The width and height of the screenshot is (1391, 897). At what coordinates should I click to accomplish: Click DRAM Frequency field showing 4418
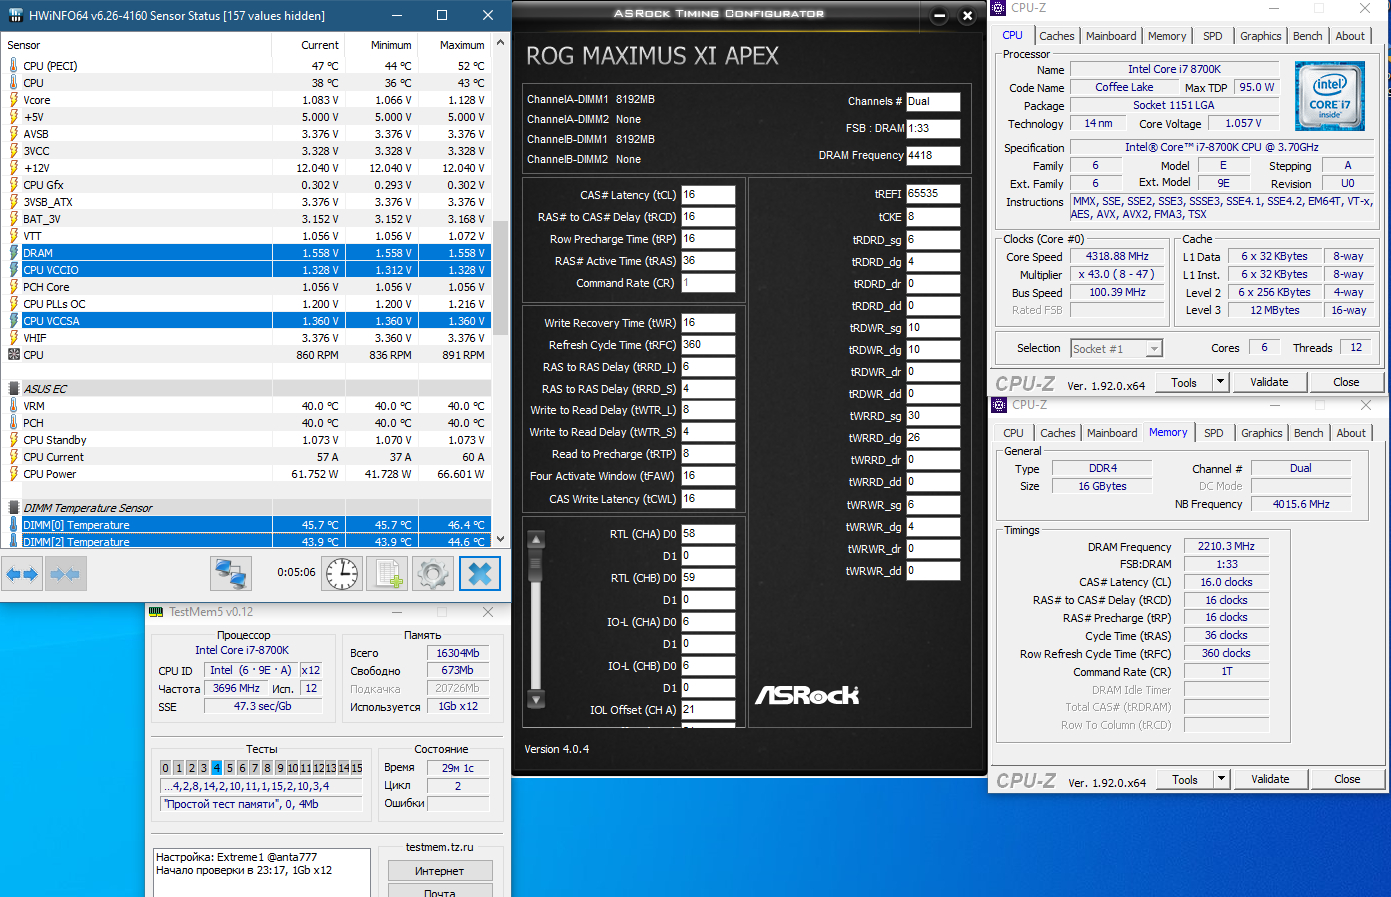pos(933,156)
